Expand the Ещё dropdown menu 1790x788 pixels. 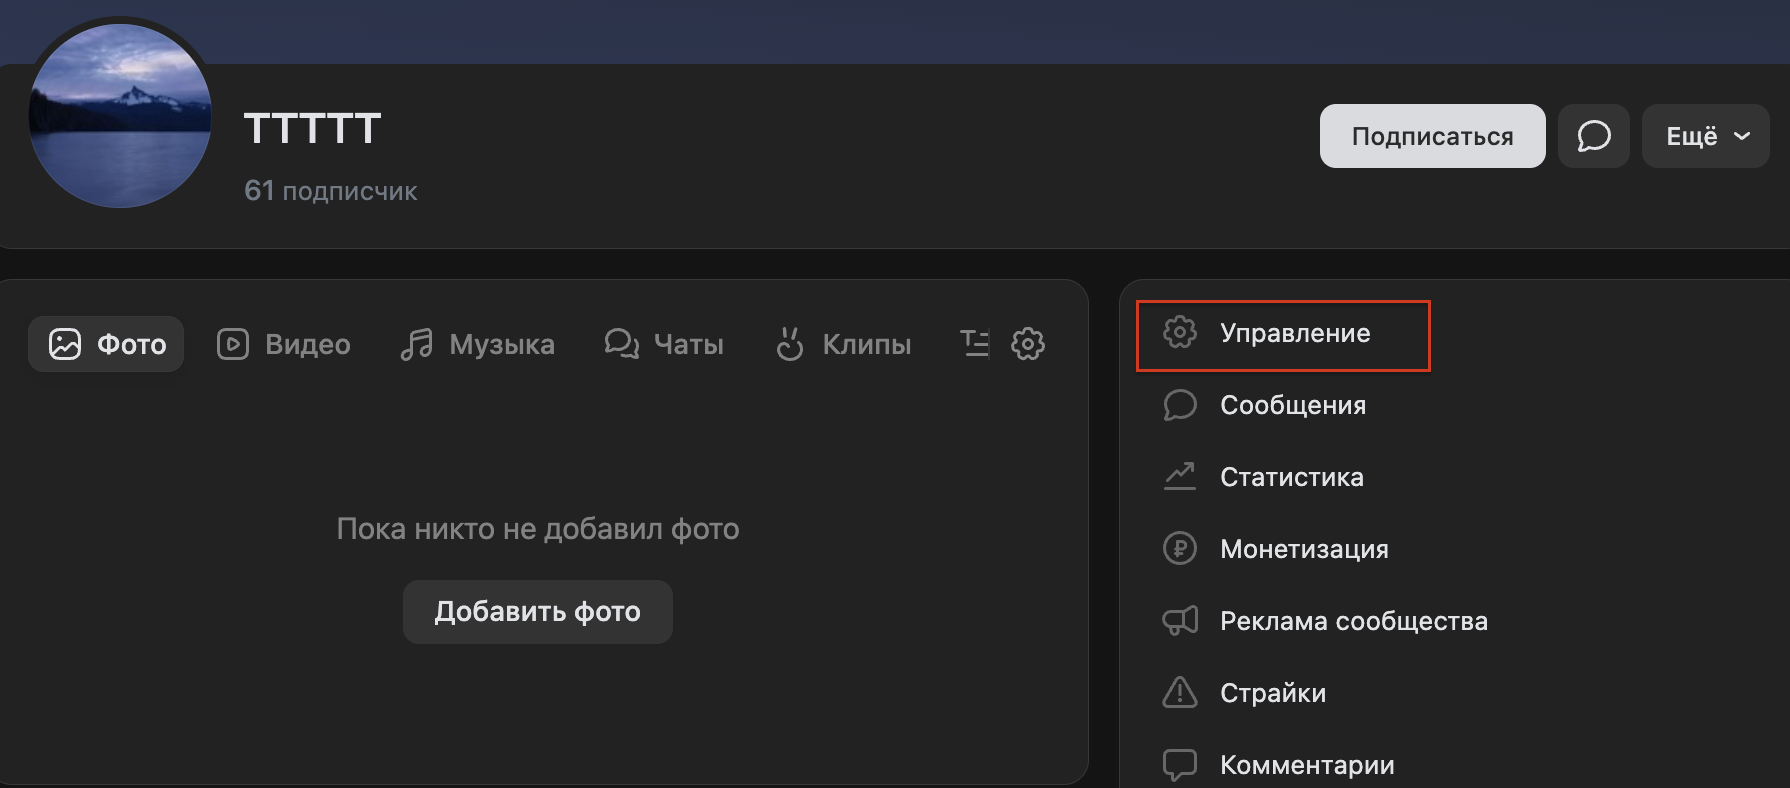(x=1705, y=136)
